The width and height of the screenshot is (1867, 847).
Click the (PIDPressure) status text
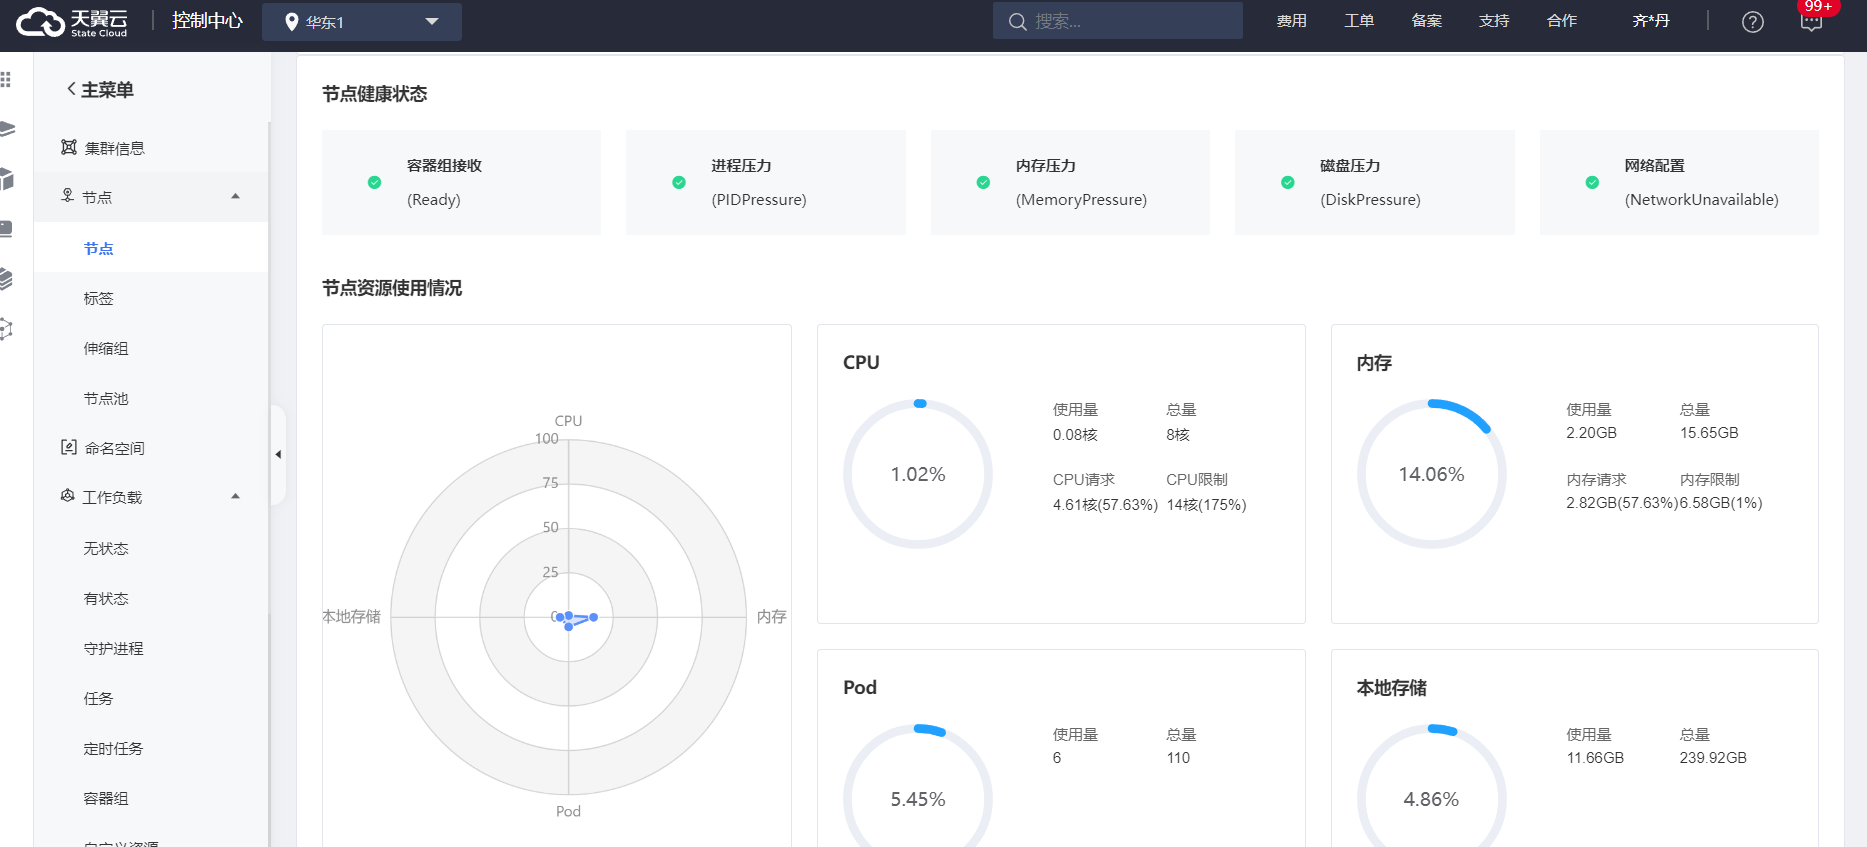point(759,199)
